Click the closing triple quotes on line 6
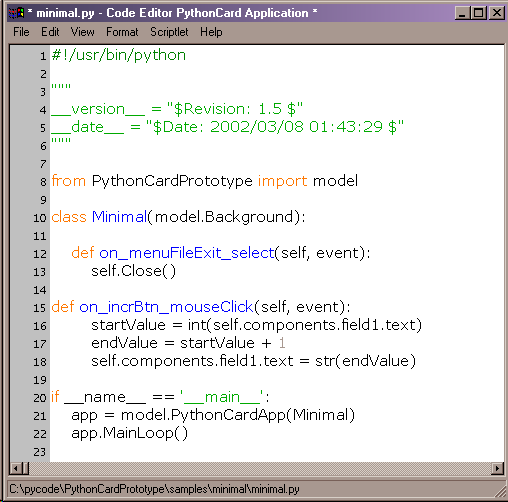508x502 pixels. point(61,140)
